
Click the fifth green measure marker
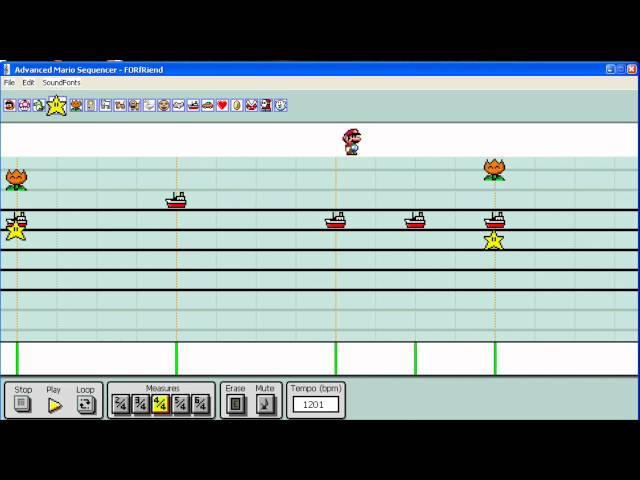point(495,359)
